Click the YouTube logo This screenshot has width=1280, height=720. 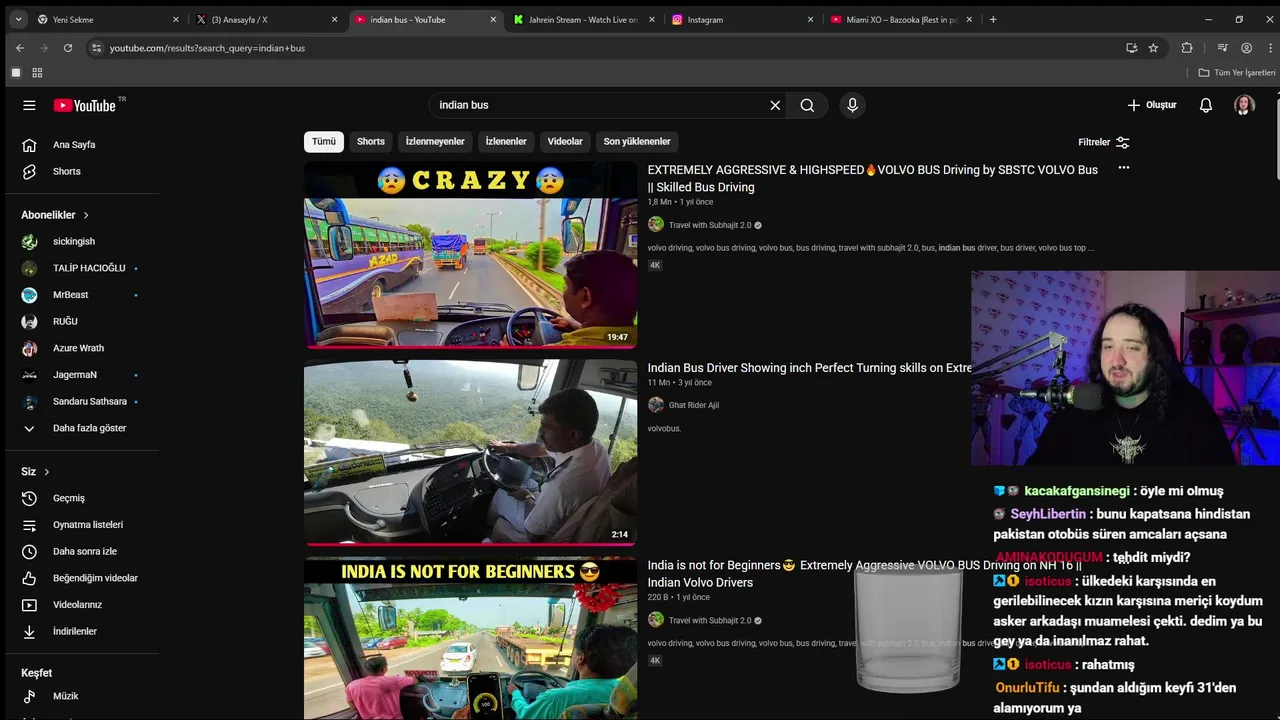point(85,105)
